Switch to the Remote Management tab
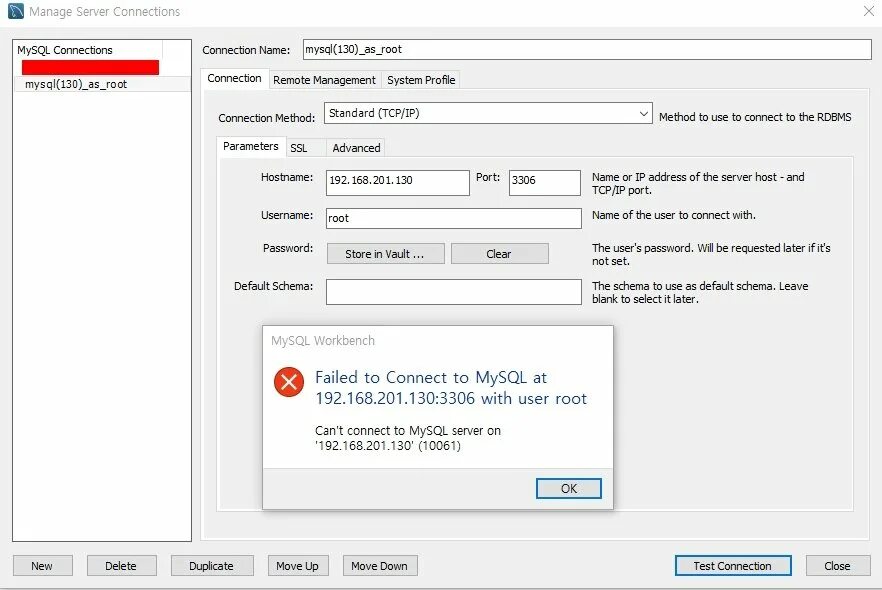 coord(324,80)
